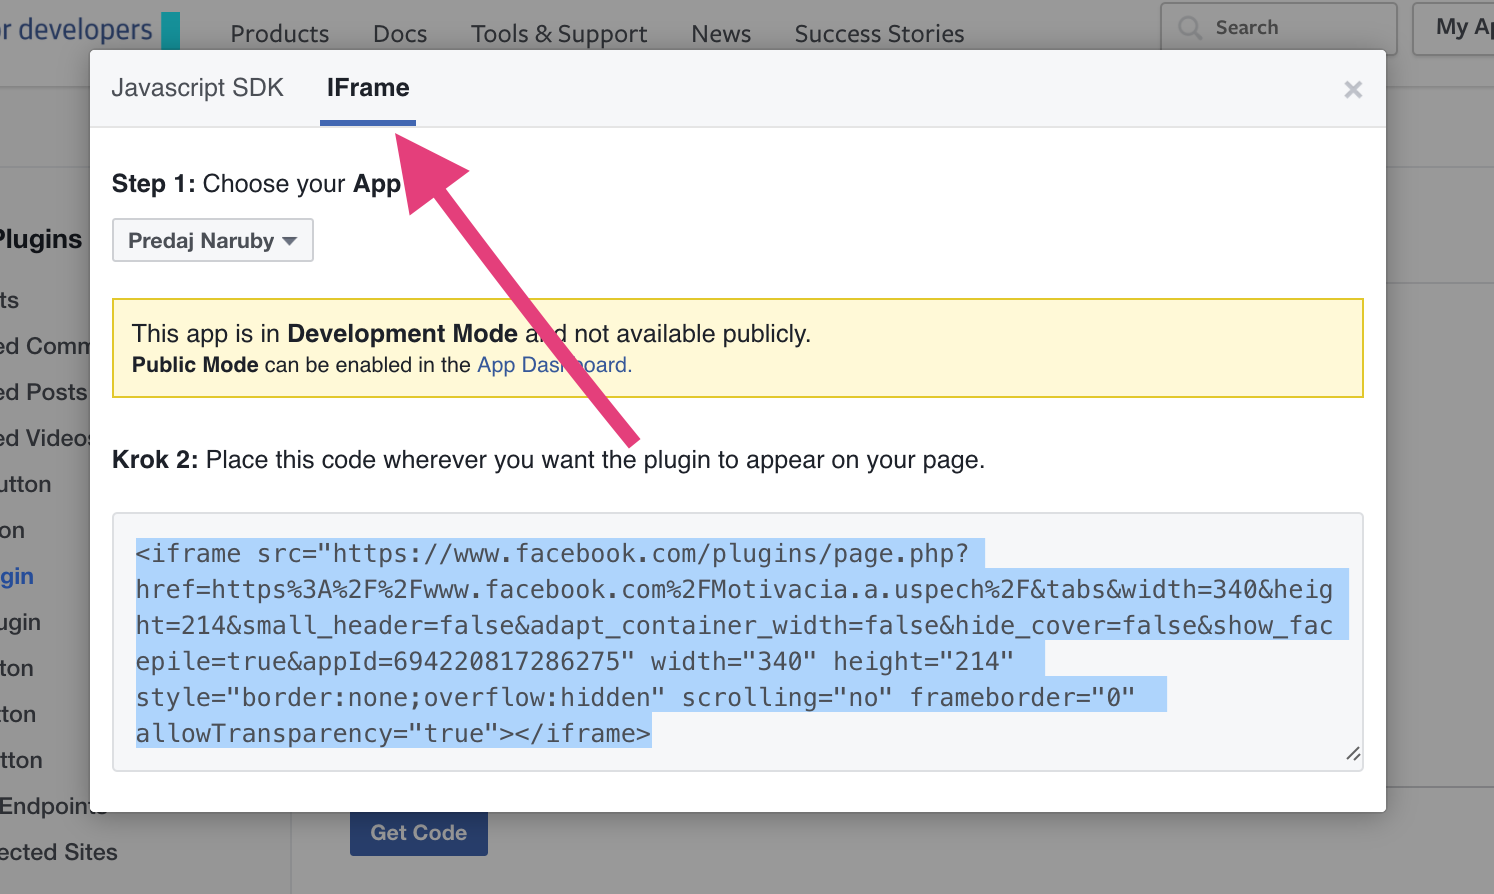The height and width of the screenshot is (894, 1494).
Task: Close the code dialog with the X
Action: point(1353,90)
